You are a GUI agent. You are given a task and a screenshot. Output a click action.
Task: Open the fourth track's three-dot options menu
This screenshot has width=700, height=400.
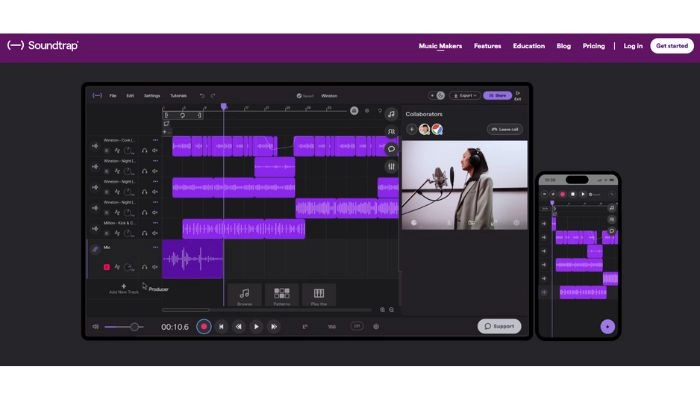[155, 202]
